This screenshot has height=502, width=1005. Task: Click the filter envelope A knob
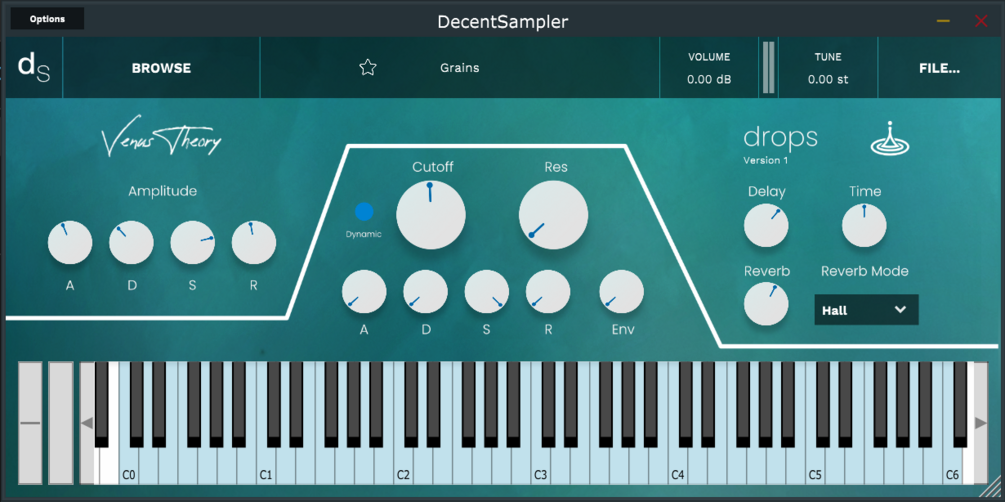pyautogui.click(x=364, y=292)
